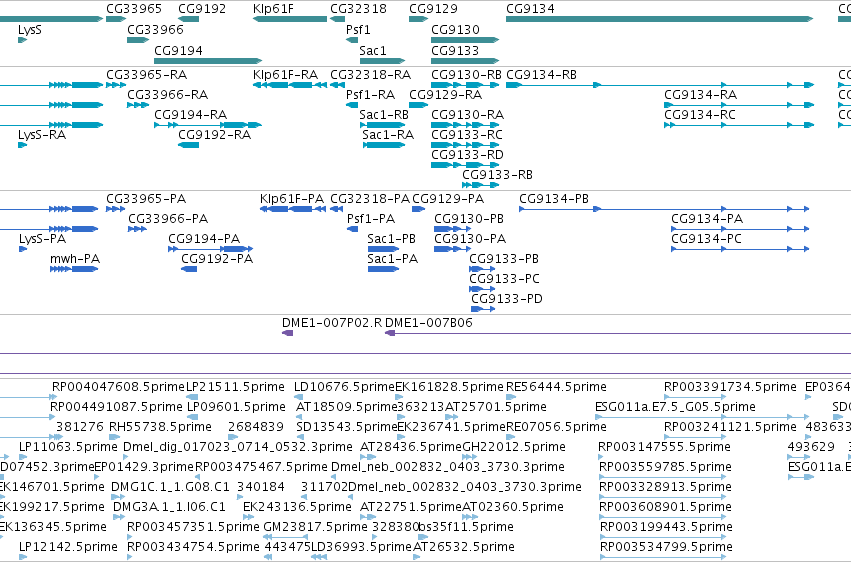The height and width of the screenshot is (562, 851).
Task: Click the CG32318-RA transcript label
Action: pos(371,74)
